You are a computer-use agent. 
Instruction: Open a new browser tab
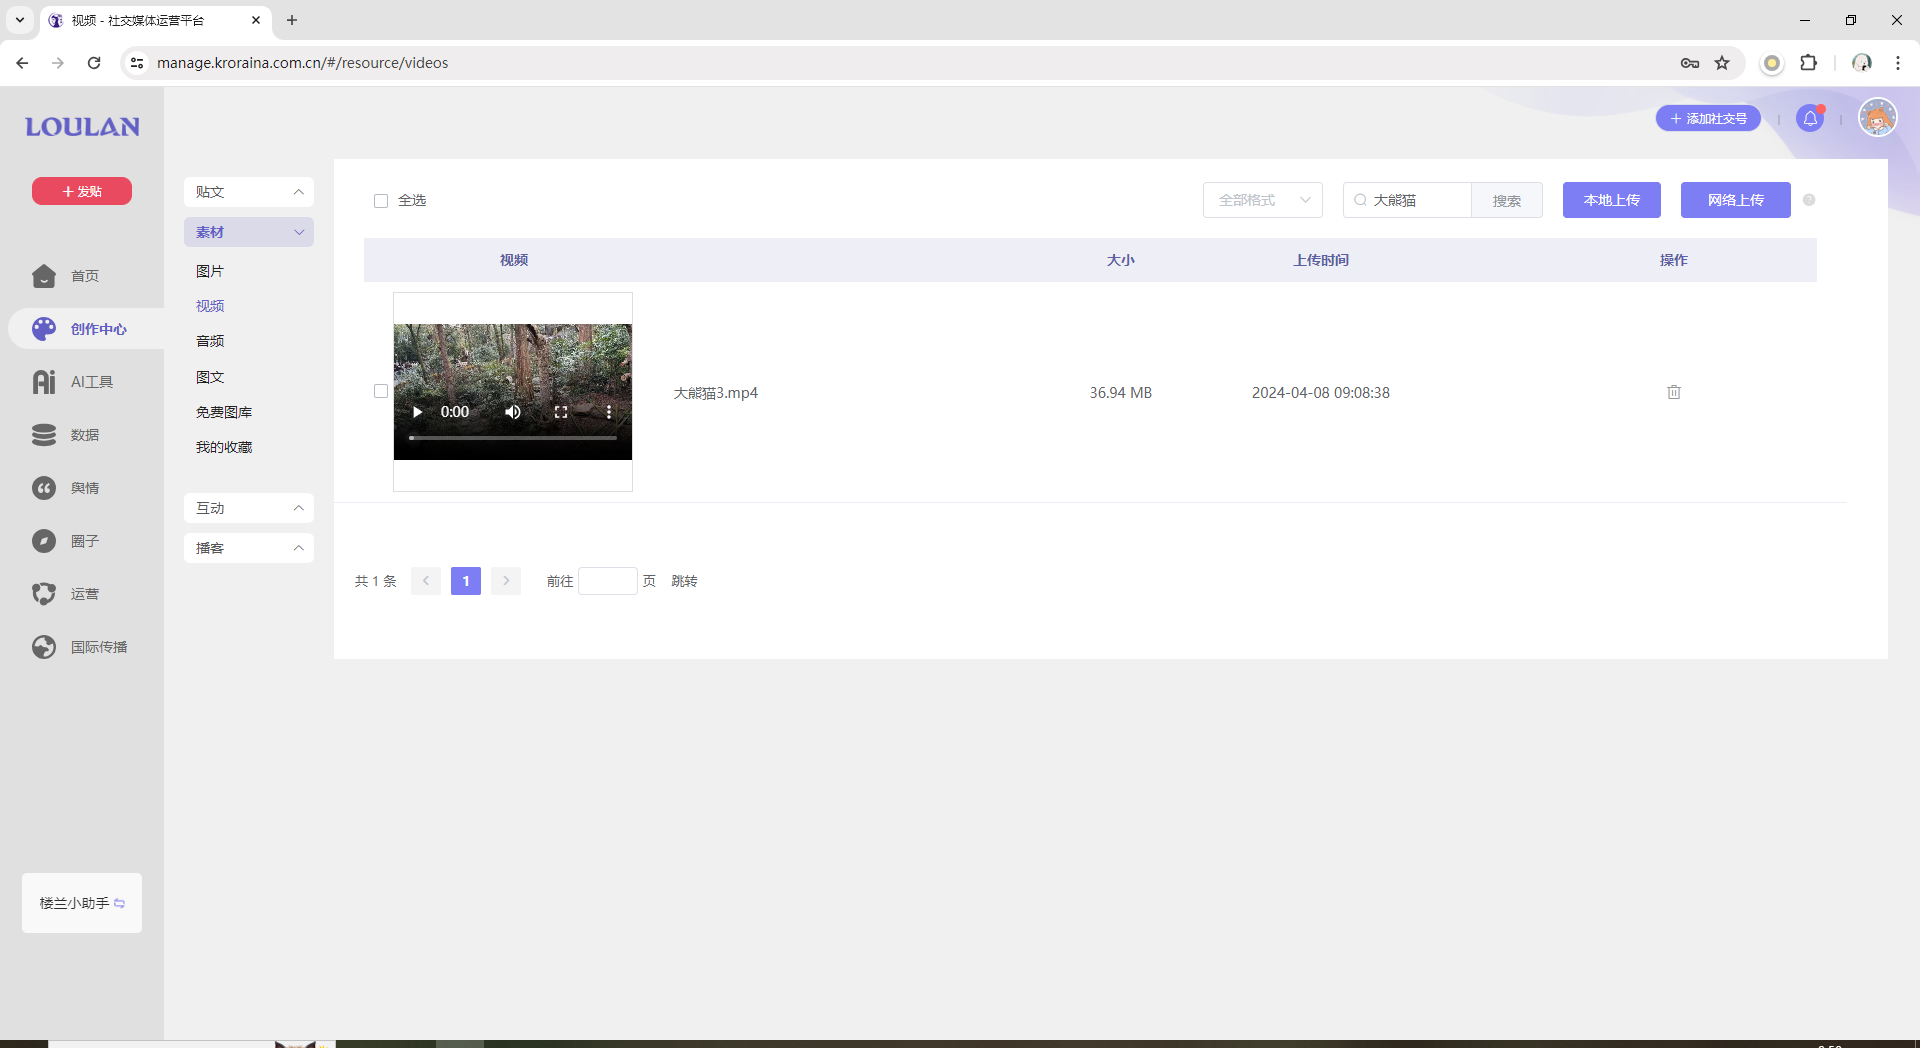[x=292, y=20]
